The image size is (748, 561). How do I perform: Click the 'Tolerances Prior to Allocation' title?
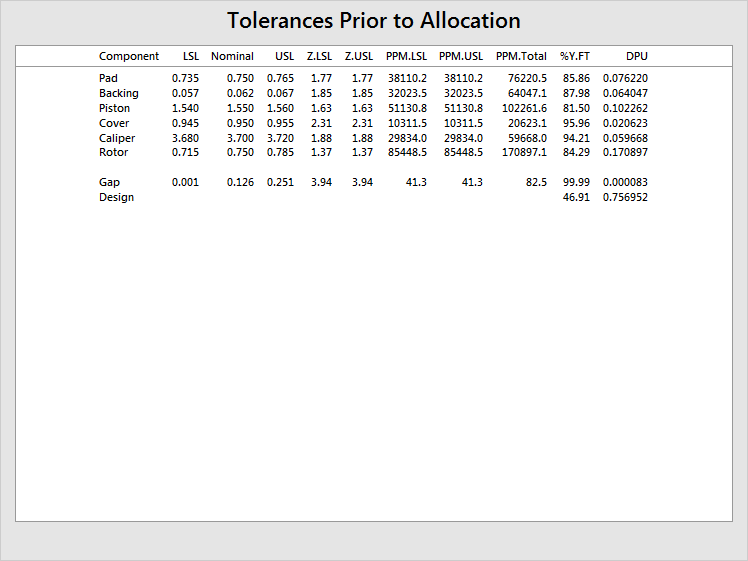(x=374, y=21)
